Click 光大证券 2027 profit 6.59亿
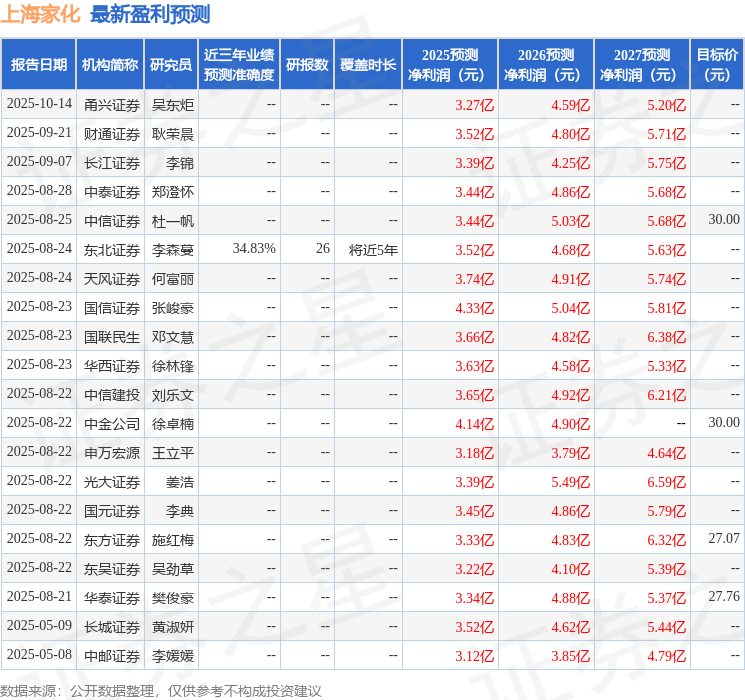The image size is (745, 700). tap(666, 482)
